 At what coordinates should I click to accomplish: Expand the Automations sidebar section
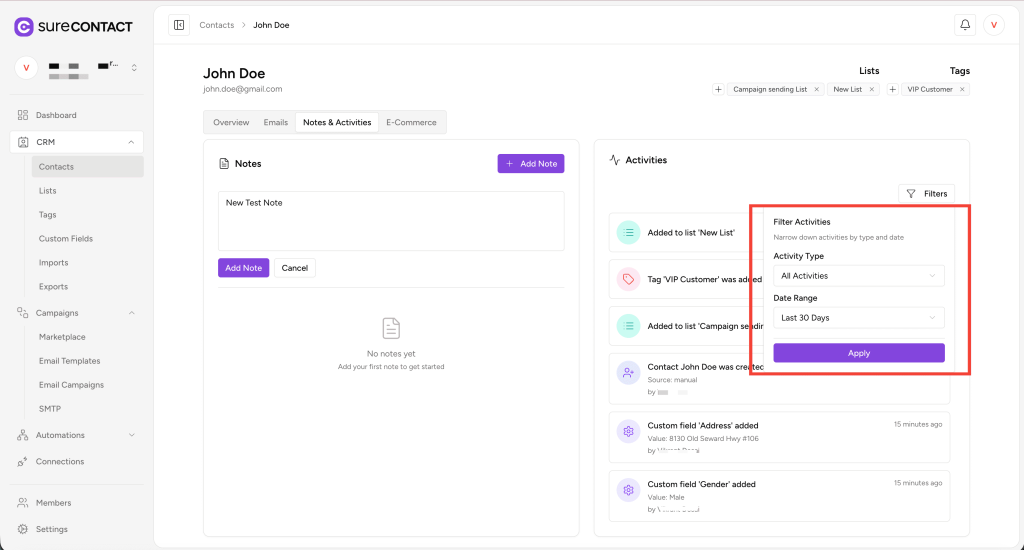coord(131,435)
